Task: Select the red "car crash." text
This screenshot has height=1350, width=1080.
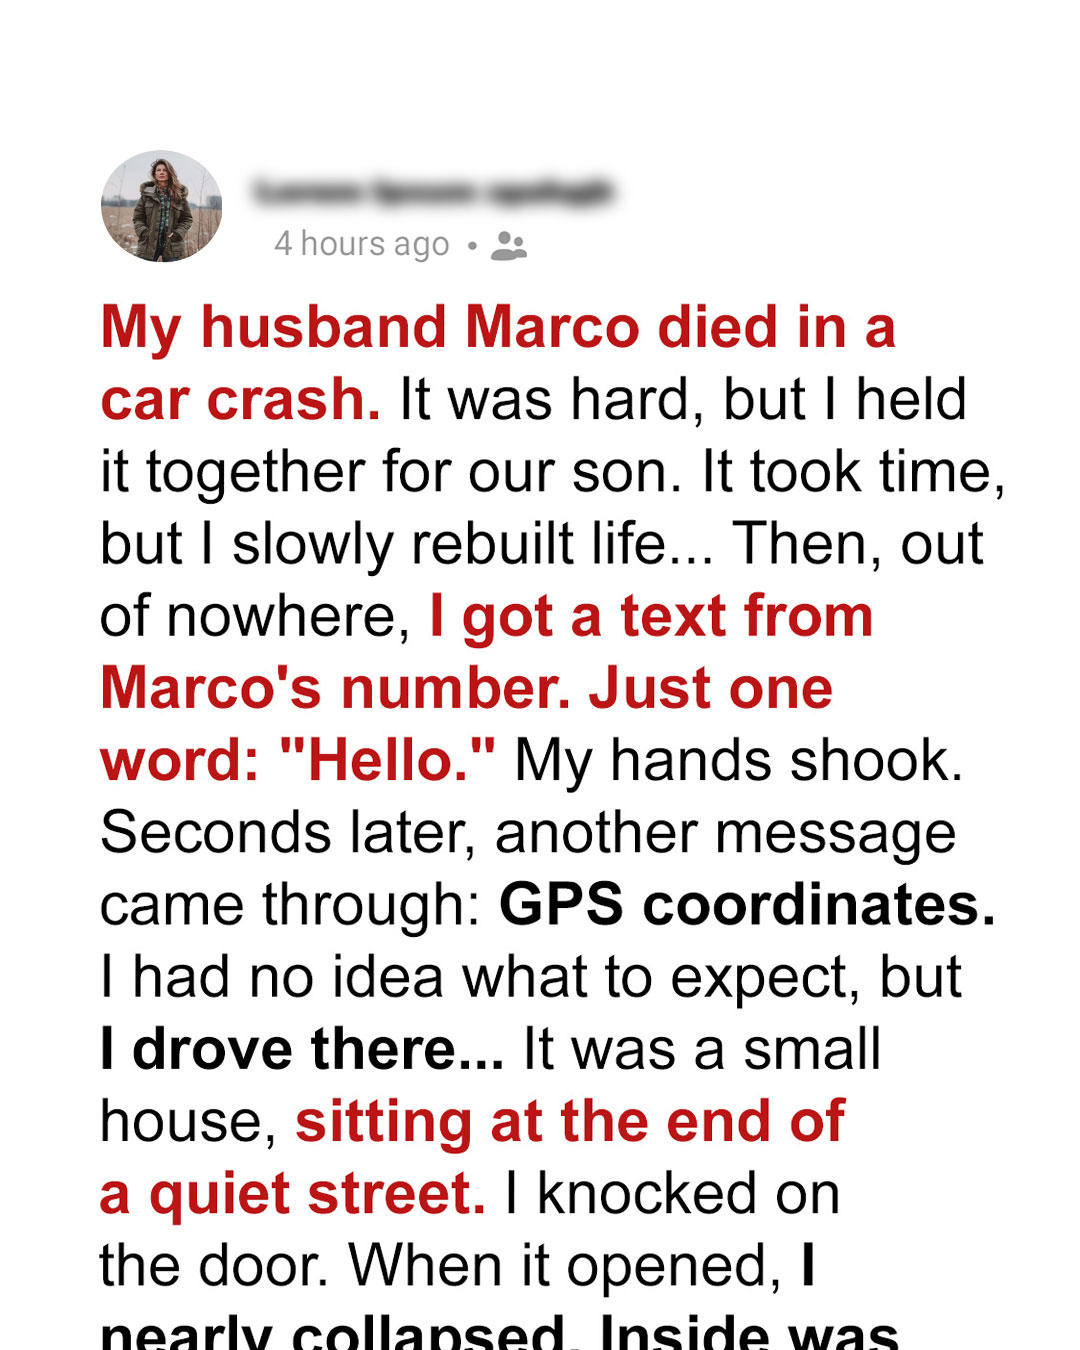Action: [240, 400]
